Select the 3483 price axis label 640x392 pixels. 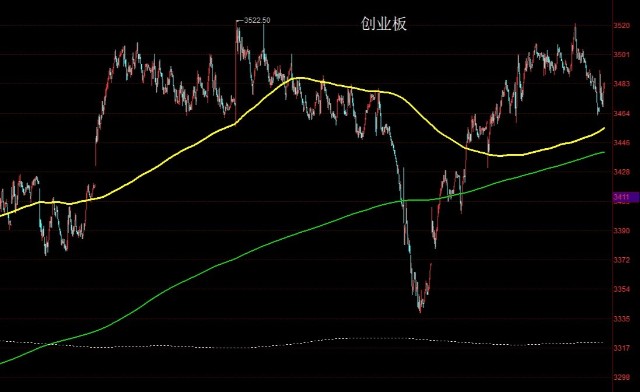pos(622,84)
